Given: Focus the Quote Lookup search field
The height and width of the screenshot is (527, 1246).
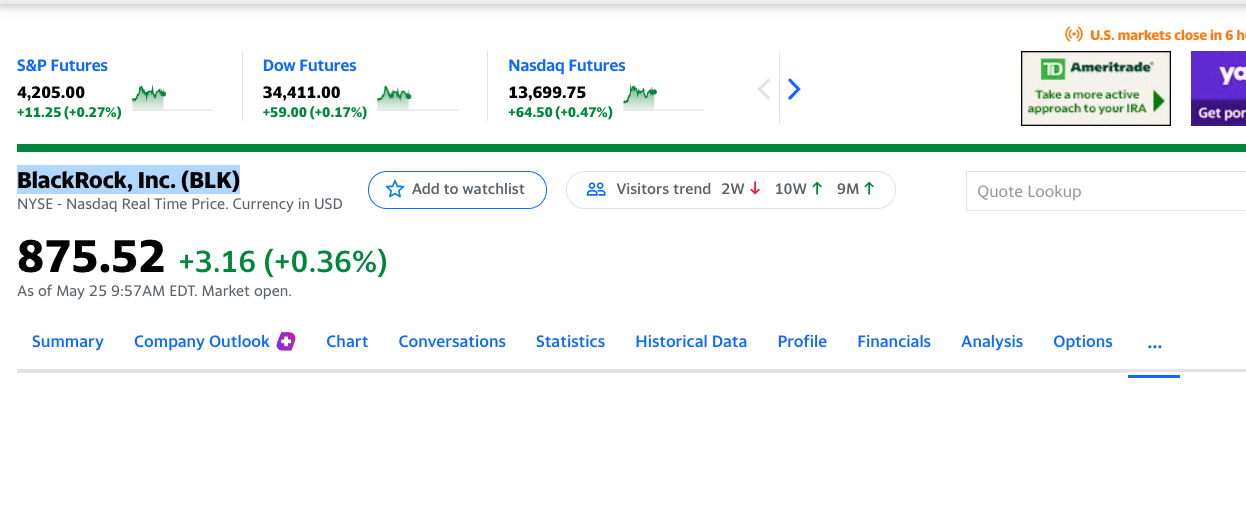Looking at the screenshot, I should coord(1106,191).
